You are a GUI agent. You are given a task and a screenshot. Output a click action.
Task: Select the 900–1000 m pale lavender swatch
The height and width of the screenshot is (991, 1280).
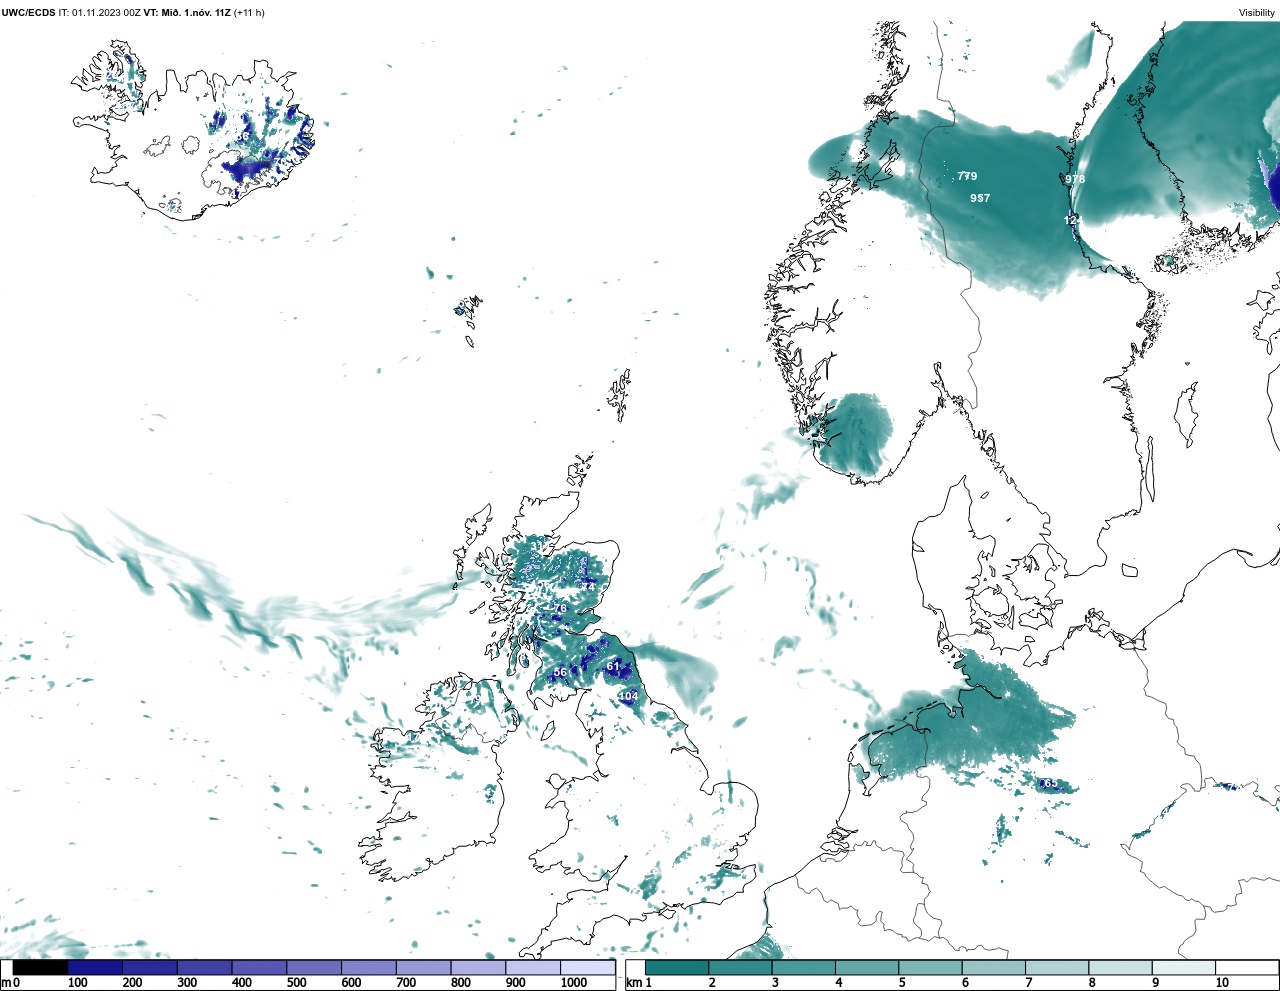click(533, 968)
